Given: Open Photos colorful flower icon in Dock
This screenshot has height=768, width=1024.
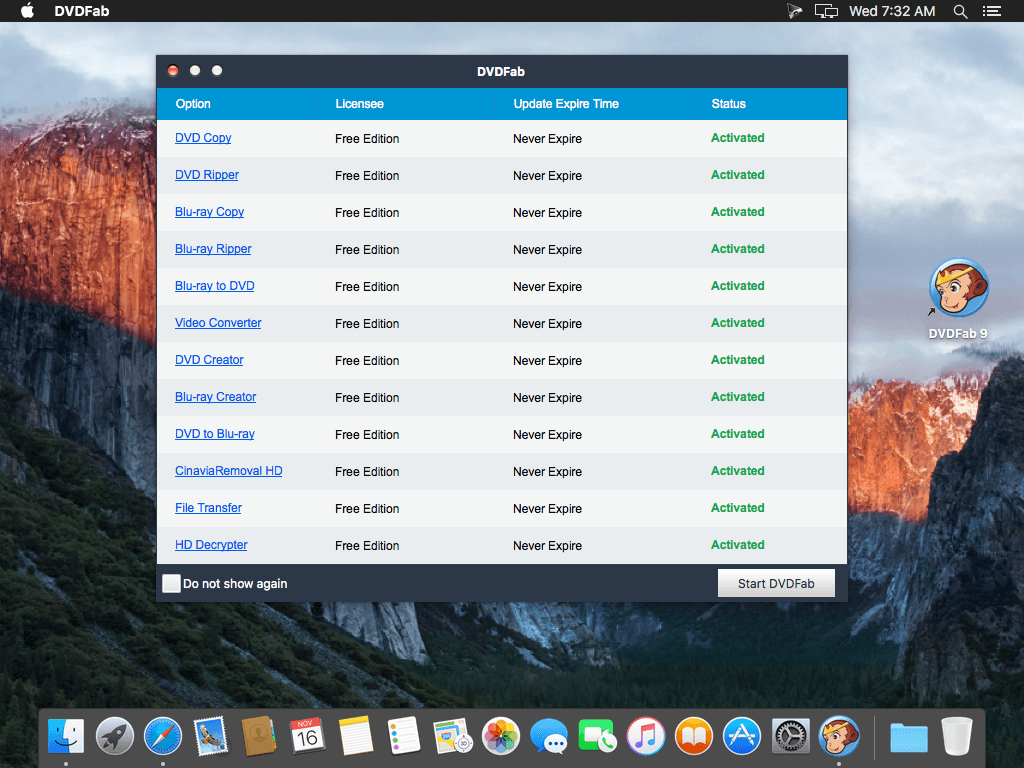Looking at the screenshot, I should pos(501,736).
